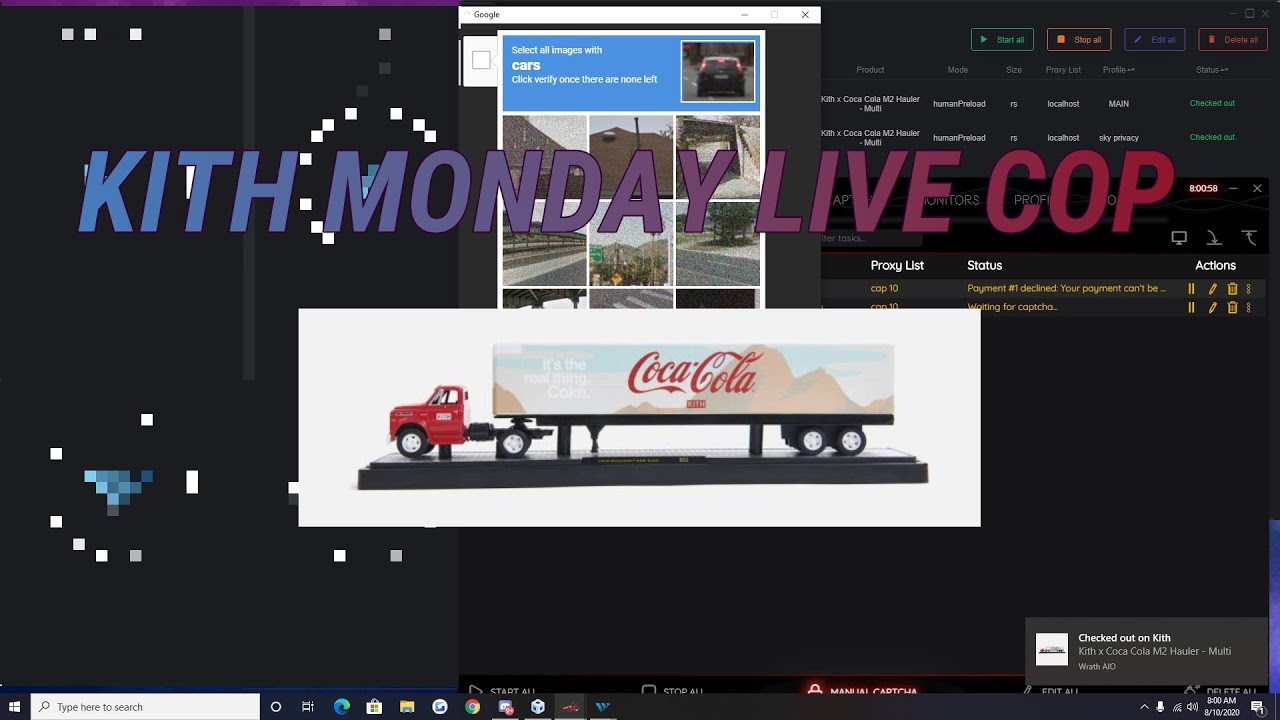The width and height of the screenshot is (1280, 720).
Task: Select the sky privacy profile cell
Action: 1118,138
